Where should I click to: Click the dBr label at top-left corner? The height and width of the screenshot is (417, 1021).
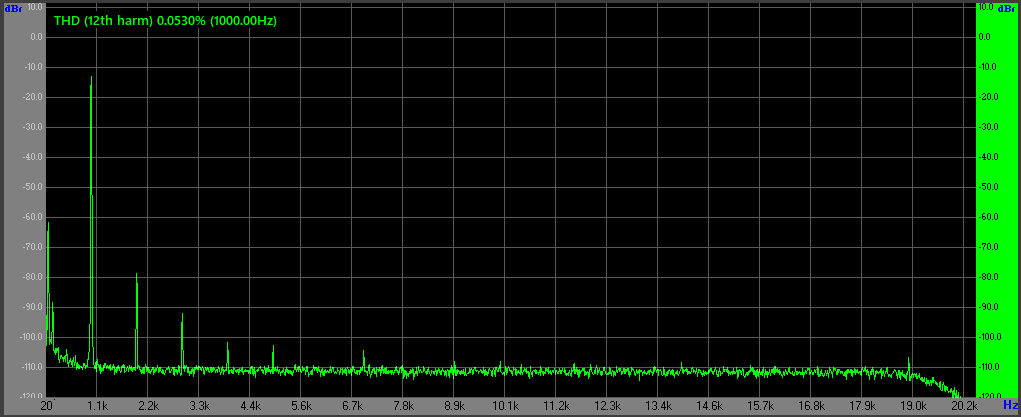(13, 8)
